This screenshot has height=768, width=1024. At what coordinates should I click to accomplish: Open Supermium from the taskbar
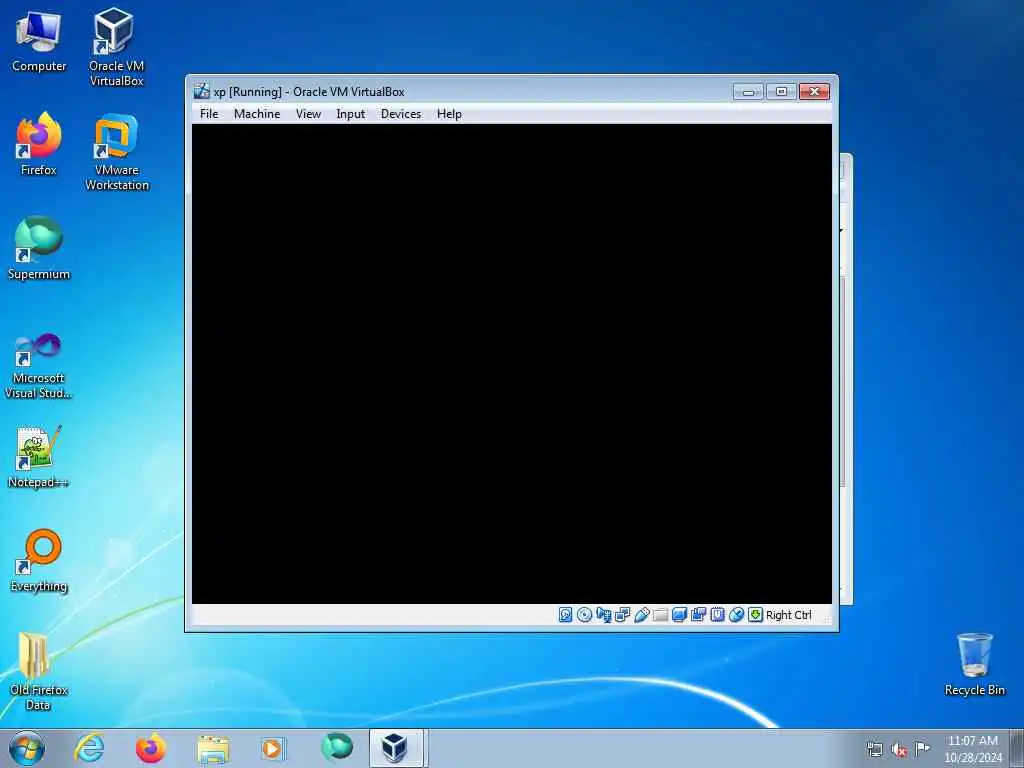[336, 747]
